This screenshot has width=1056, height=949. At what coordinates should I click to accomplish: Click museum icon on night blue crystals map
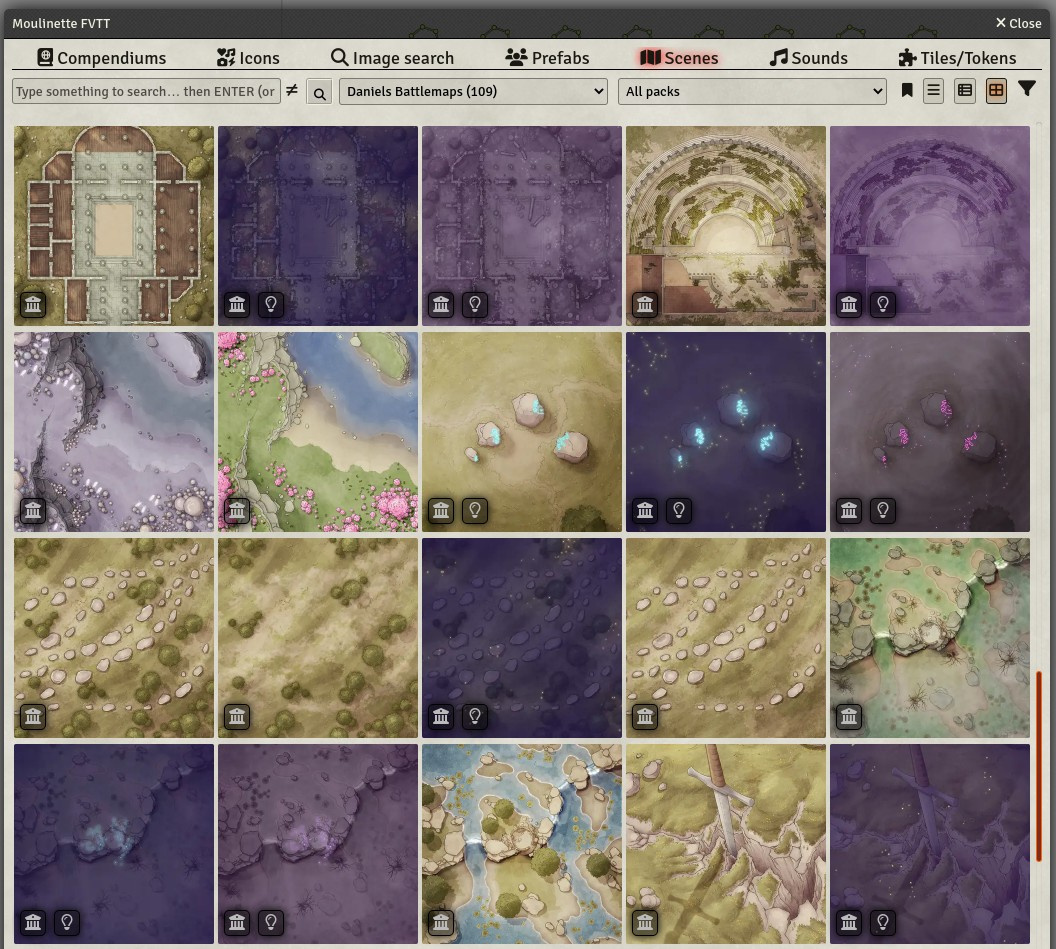(645, 511)
